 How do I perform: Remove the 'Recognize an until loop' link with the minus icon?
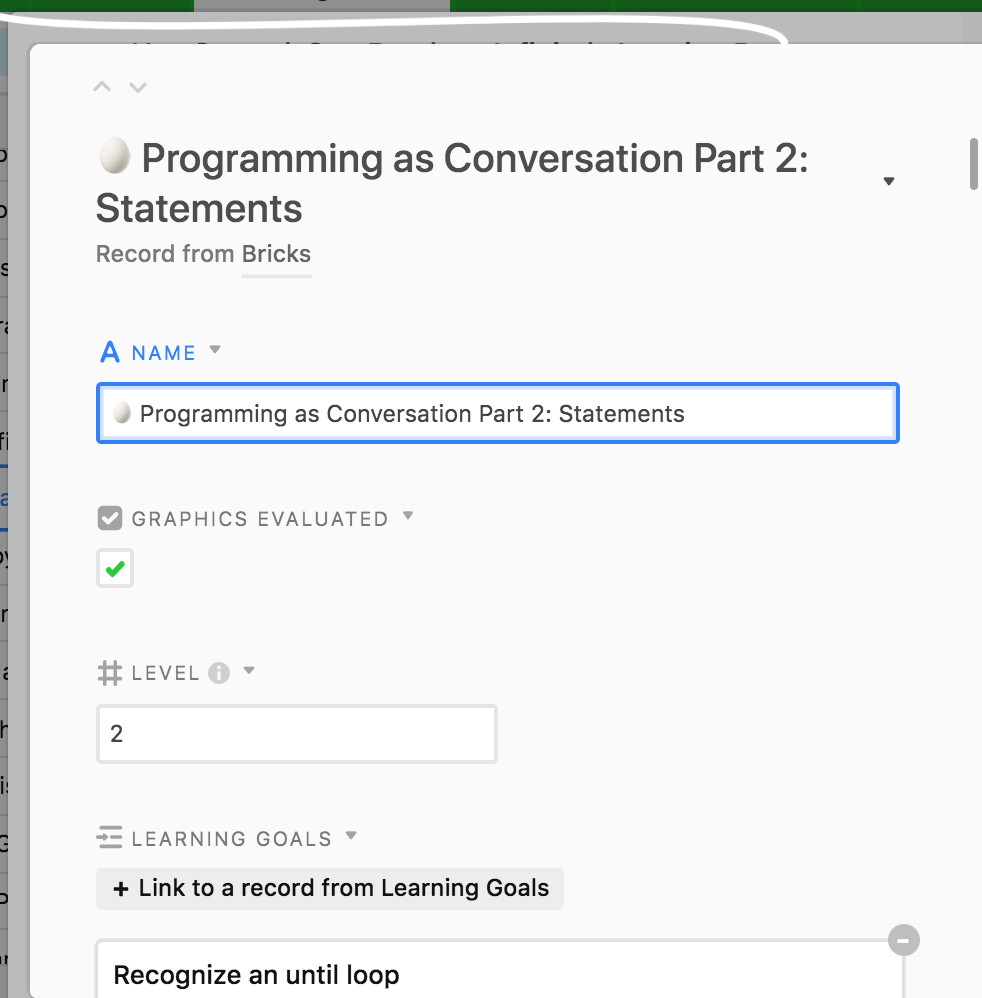point(902,941)
